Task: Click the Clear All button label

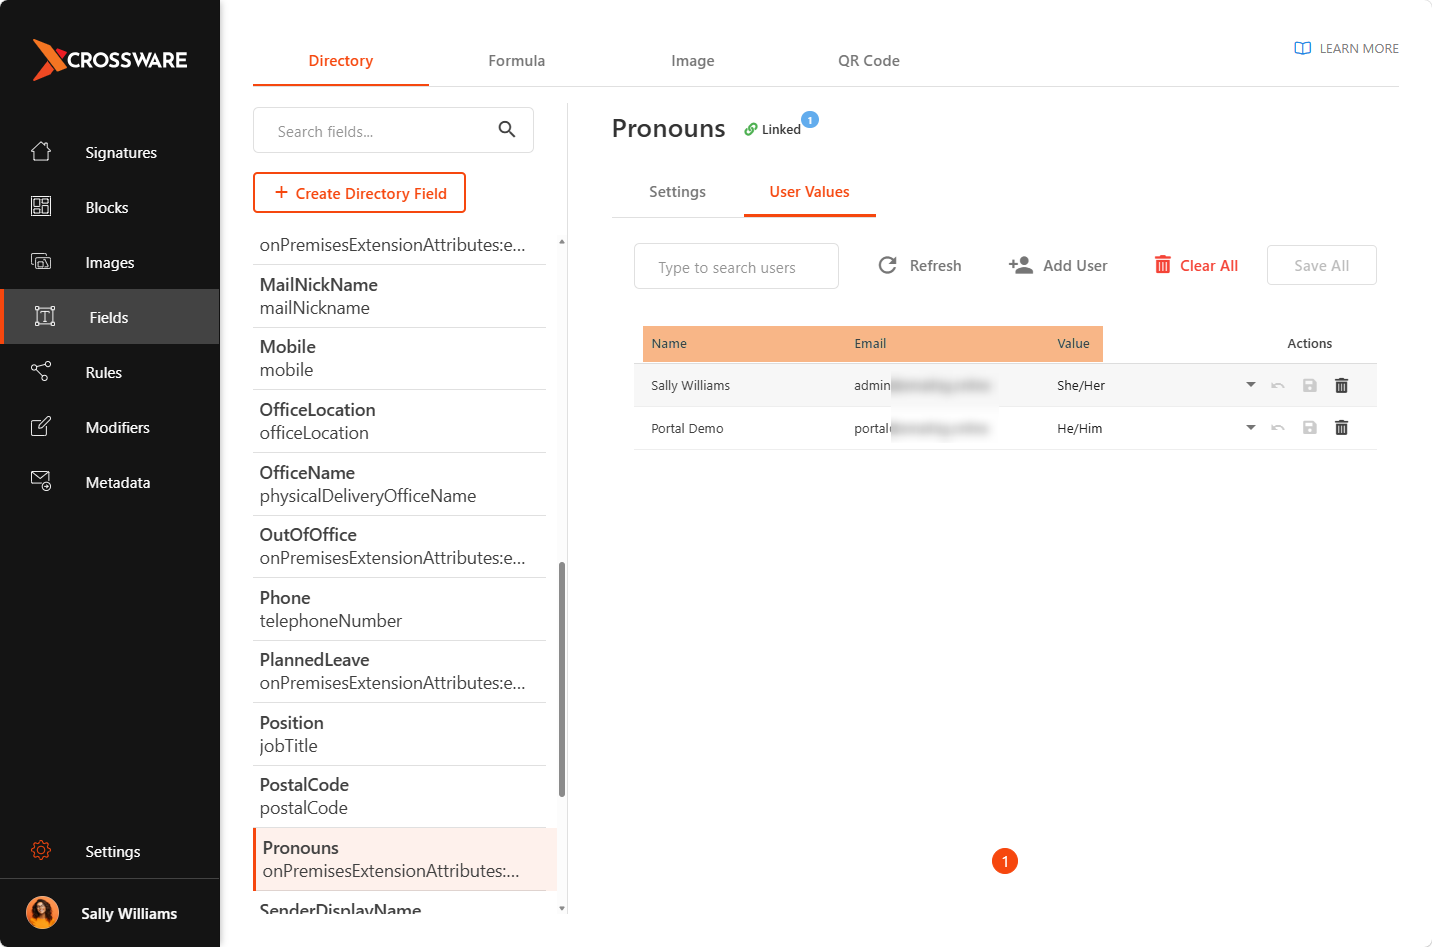Action: pyautogui.click(x=1209, y=266)
